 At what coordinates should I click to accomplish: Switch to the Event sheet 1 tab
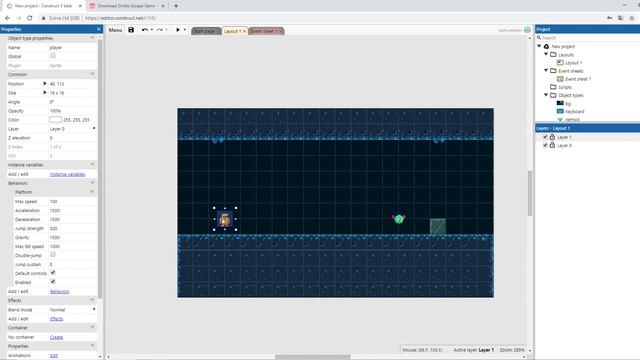(266, 31)
